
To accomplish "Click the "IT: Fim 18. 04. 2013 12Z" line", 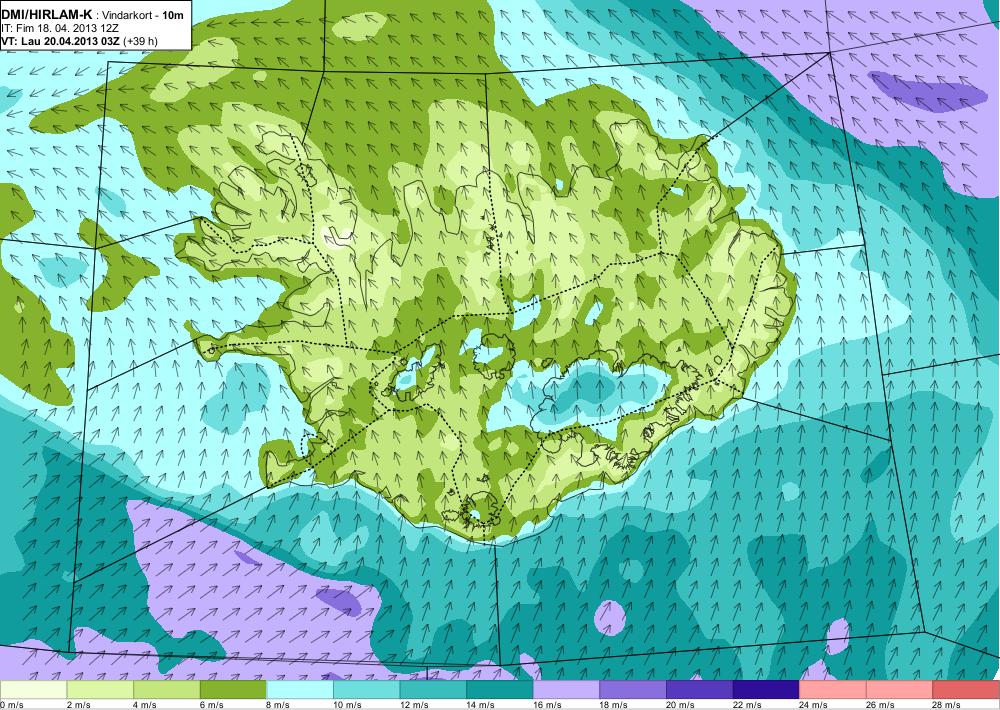I will pos(60,28).
